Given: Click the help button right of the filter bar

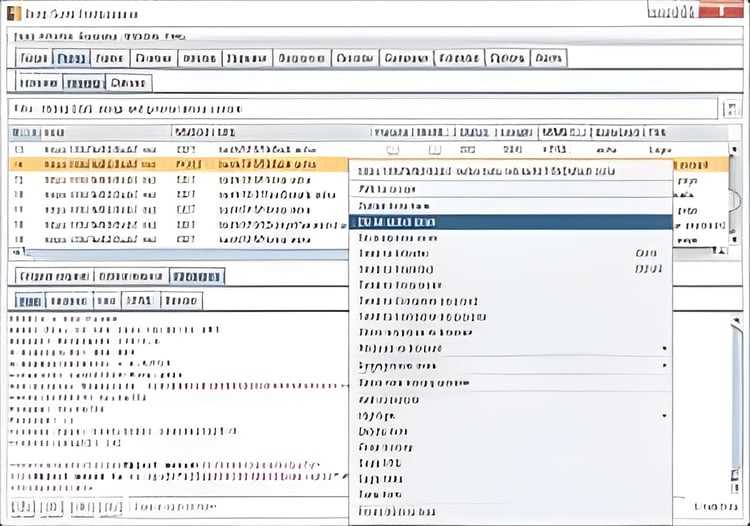Looking at the screenshot, I should [x=731, y=109].
